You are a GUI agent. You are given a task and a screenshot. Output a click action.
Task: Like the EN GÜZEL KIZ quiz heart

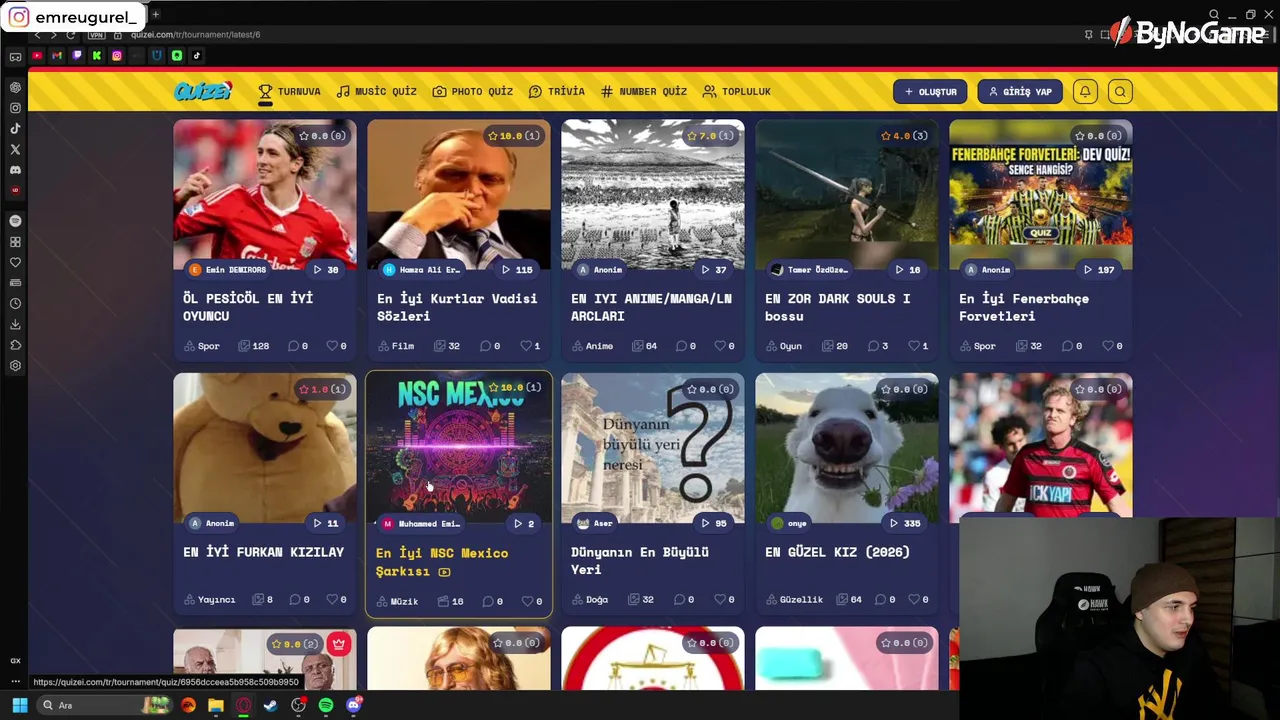[x=914, y=600]
